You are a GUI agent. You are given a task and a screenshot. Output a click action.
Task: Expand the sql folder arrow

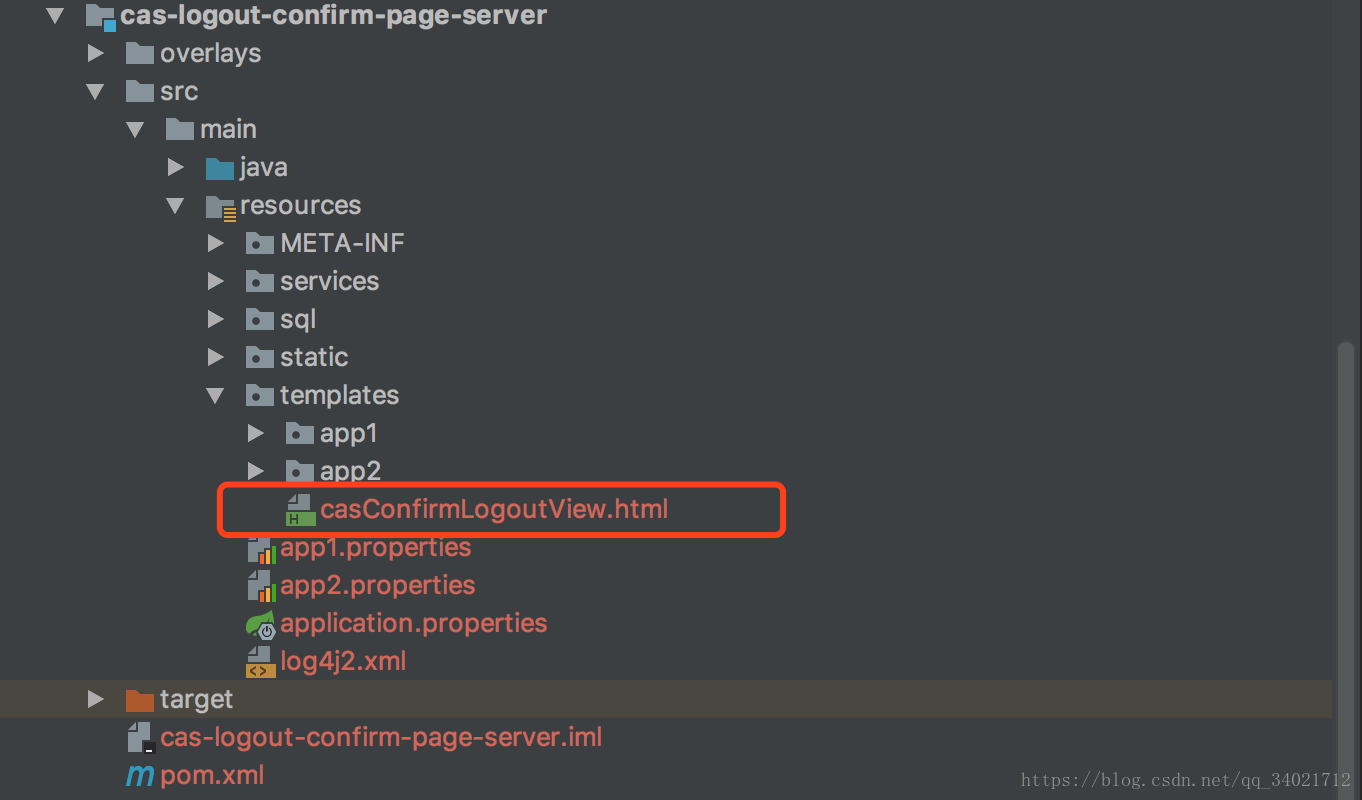tap(216, 319)
